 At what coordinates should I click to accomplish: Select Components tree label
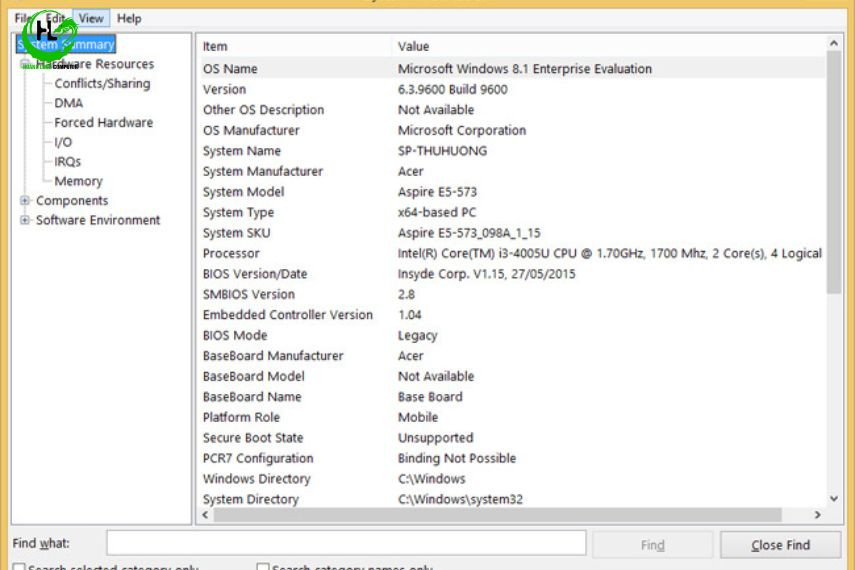(72, 201)
